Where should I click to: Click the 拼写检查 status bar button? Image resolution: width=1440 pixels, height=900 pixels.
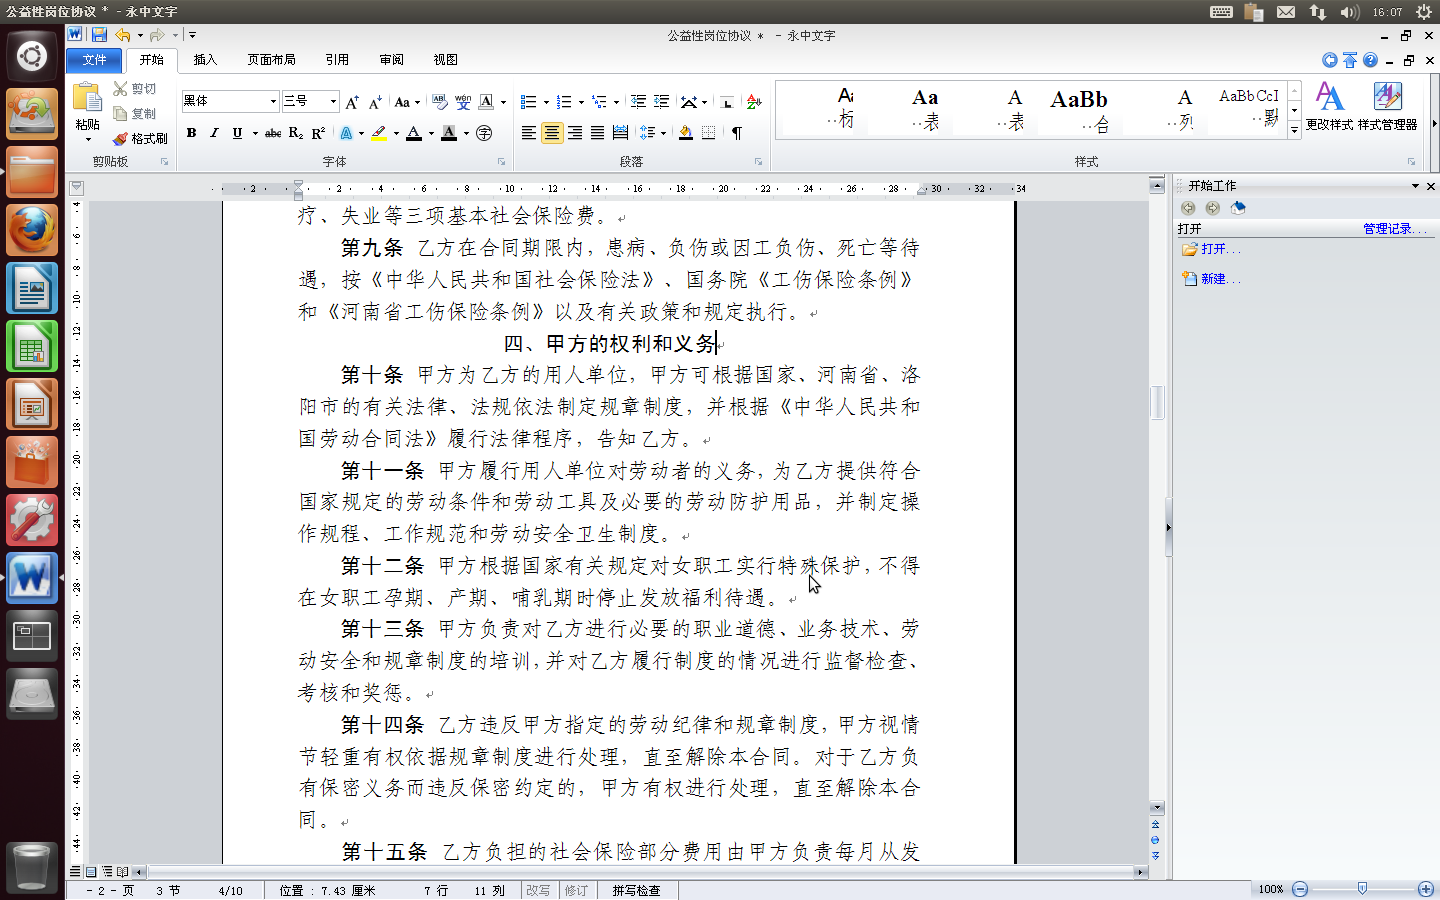click(x=636, y=890)
